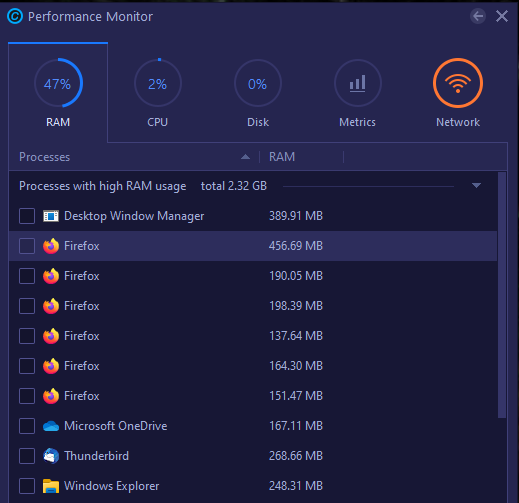Select the Microsoft OneDrive checkbox
This screenshot has height=503, width=519.
coord(27,426)
